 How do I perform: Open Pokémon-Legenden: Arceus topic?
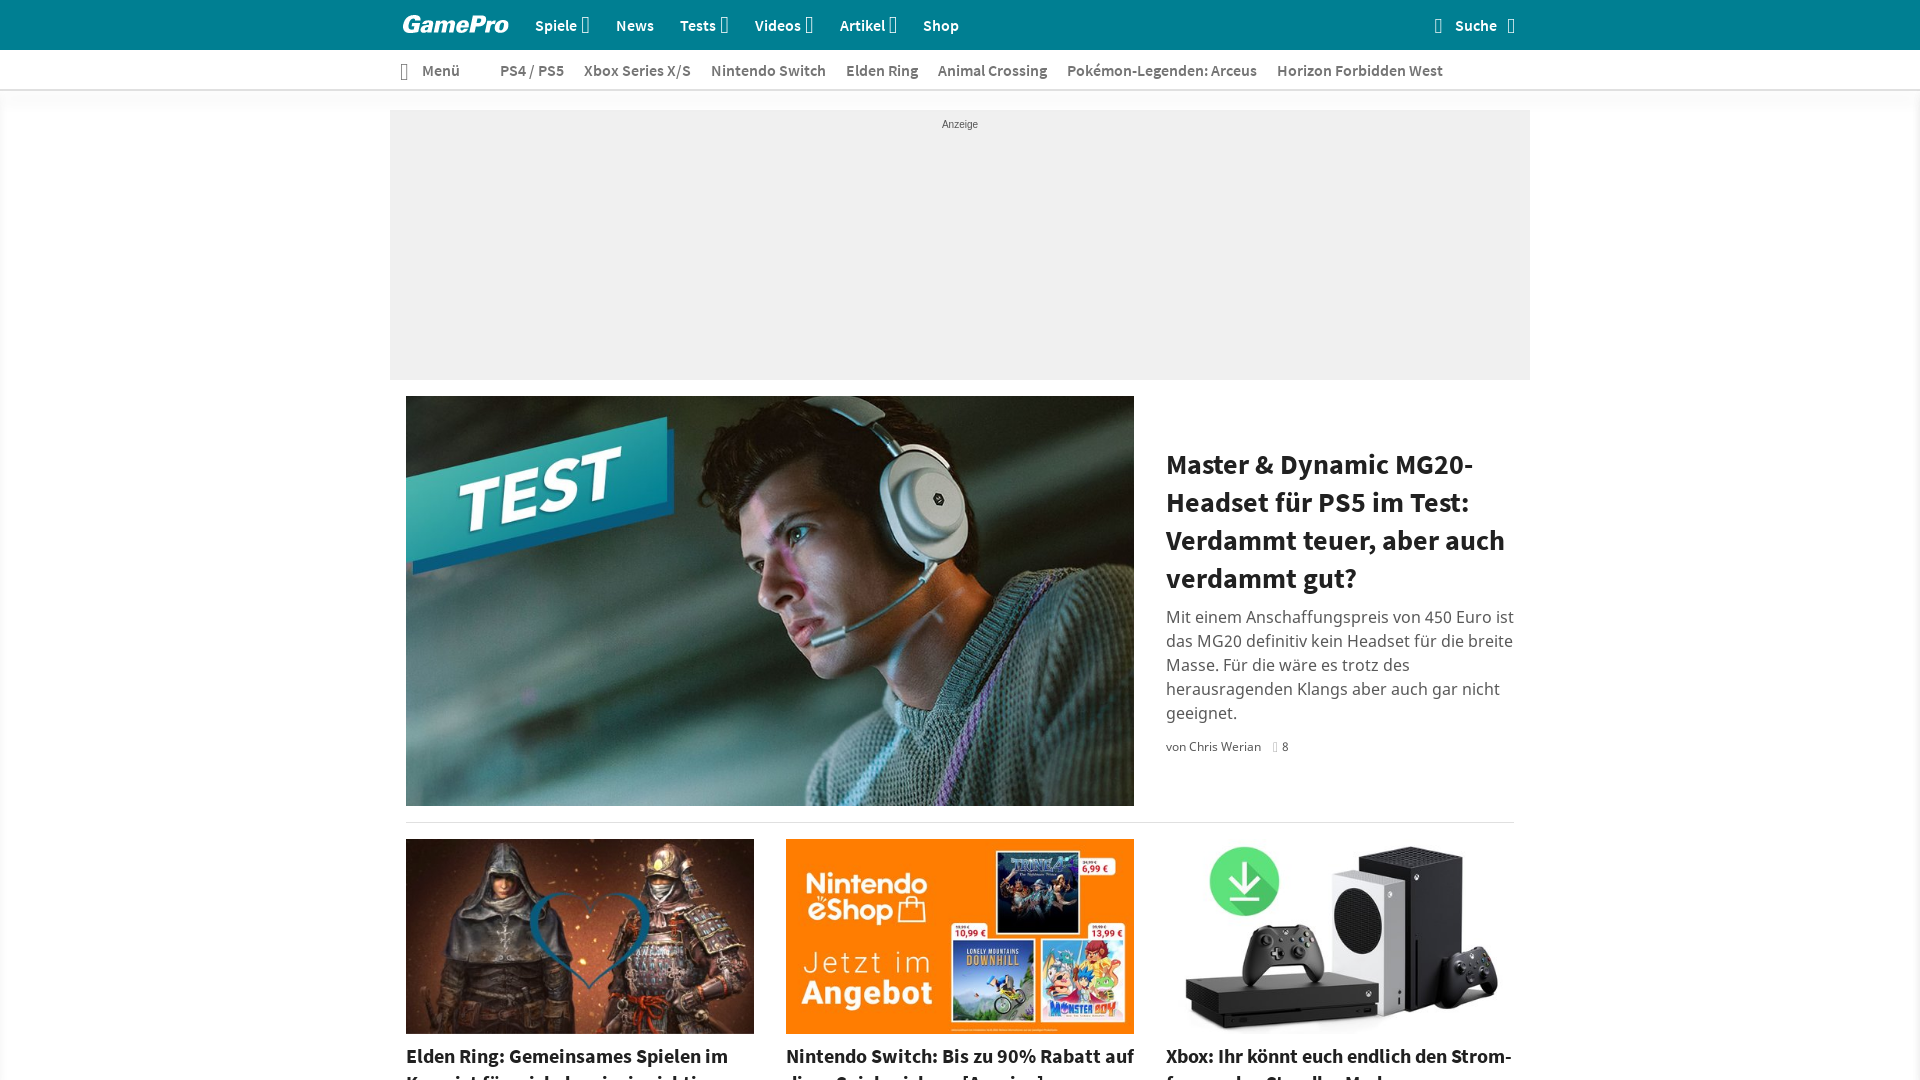point(1162,71)
